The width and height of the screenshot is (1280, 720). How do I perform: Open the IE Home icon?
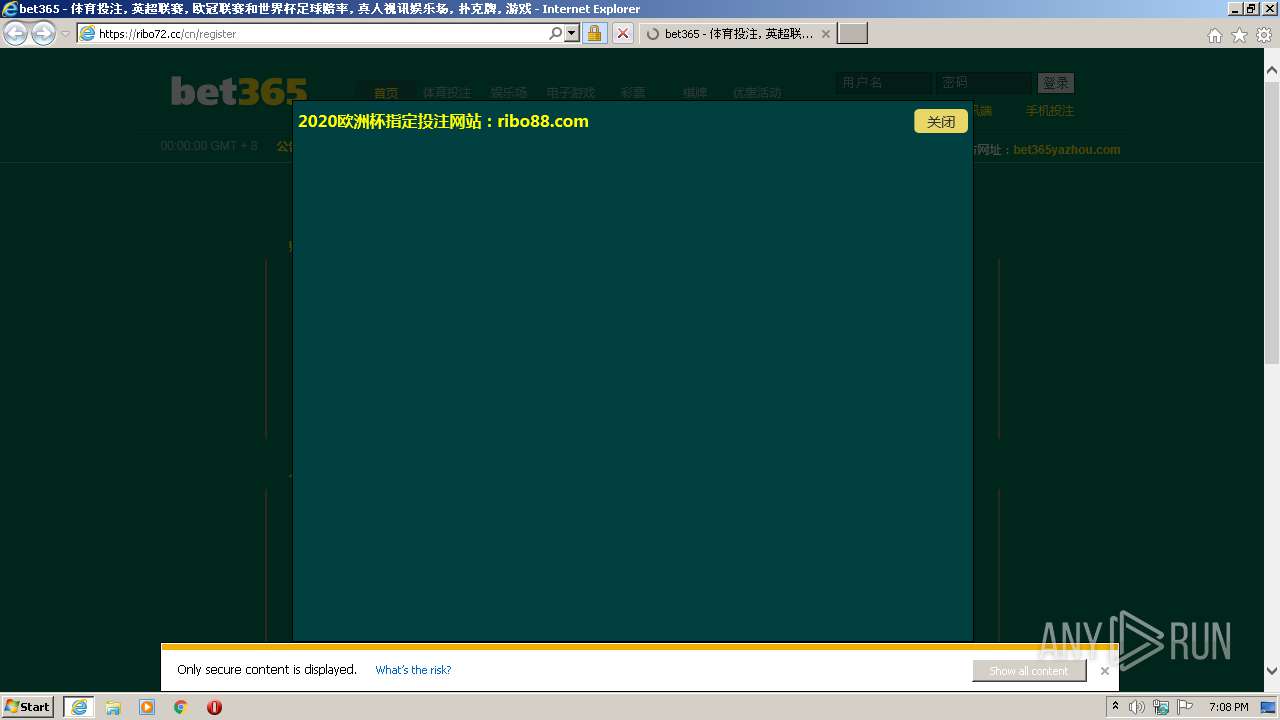[1214, 35]
